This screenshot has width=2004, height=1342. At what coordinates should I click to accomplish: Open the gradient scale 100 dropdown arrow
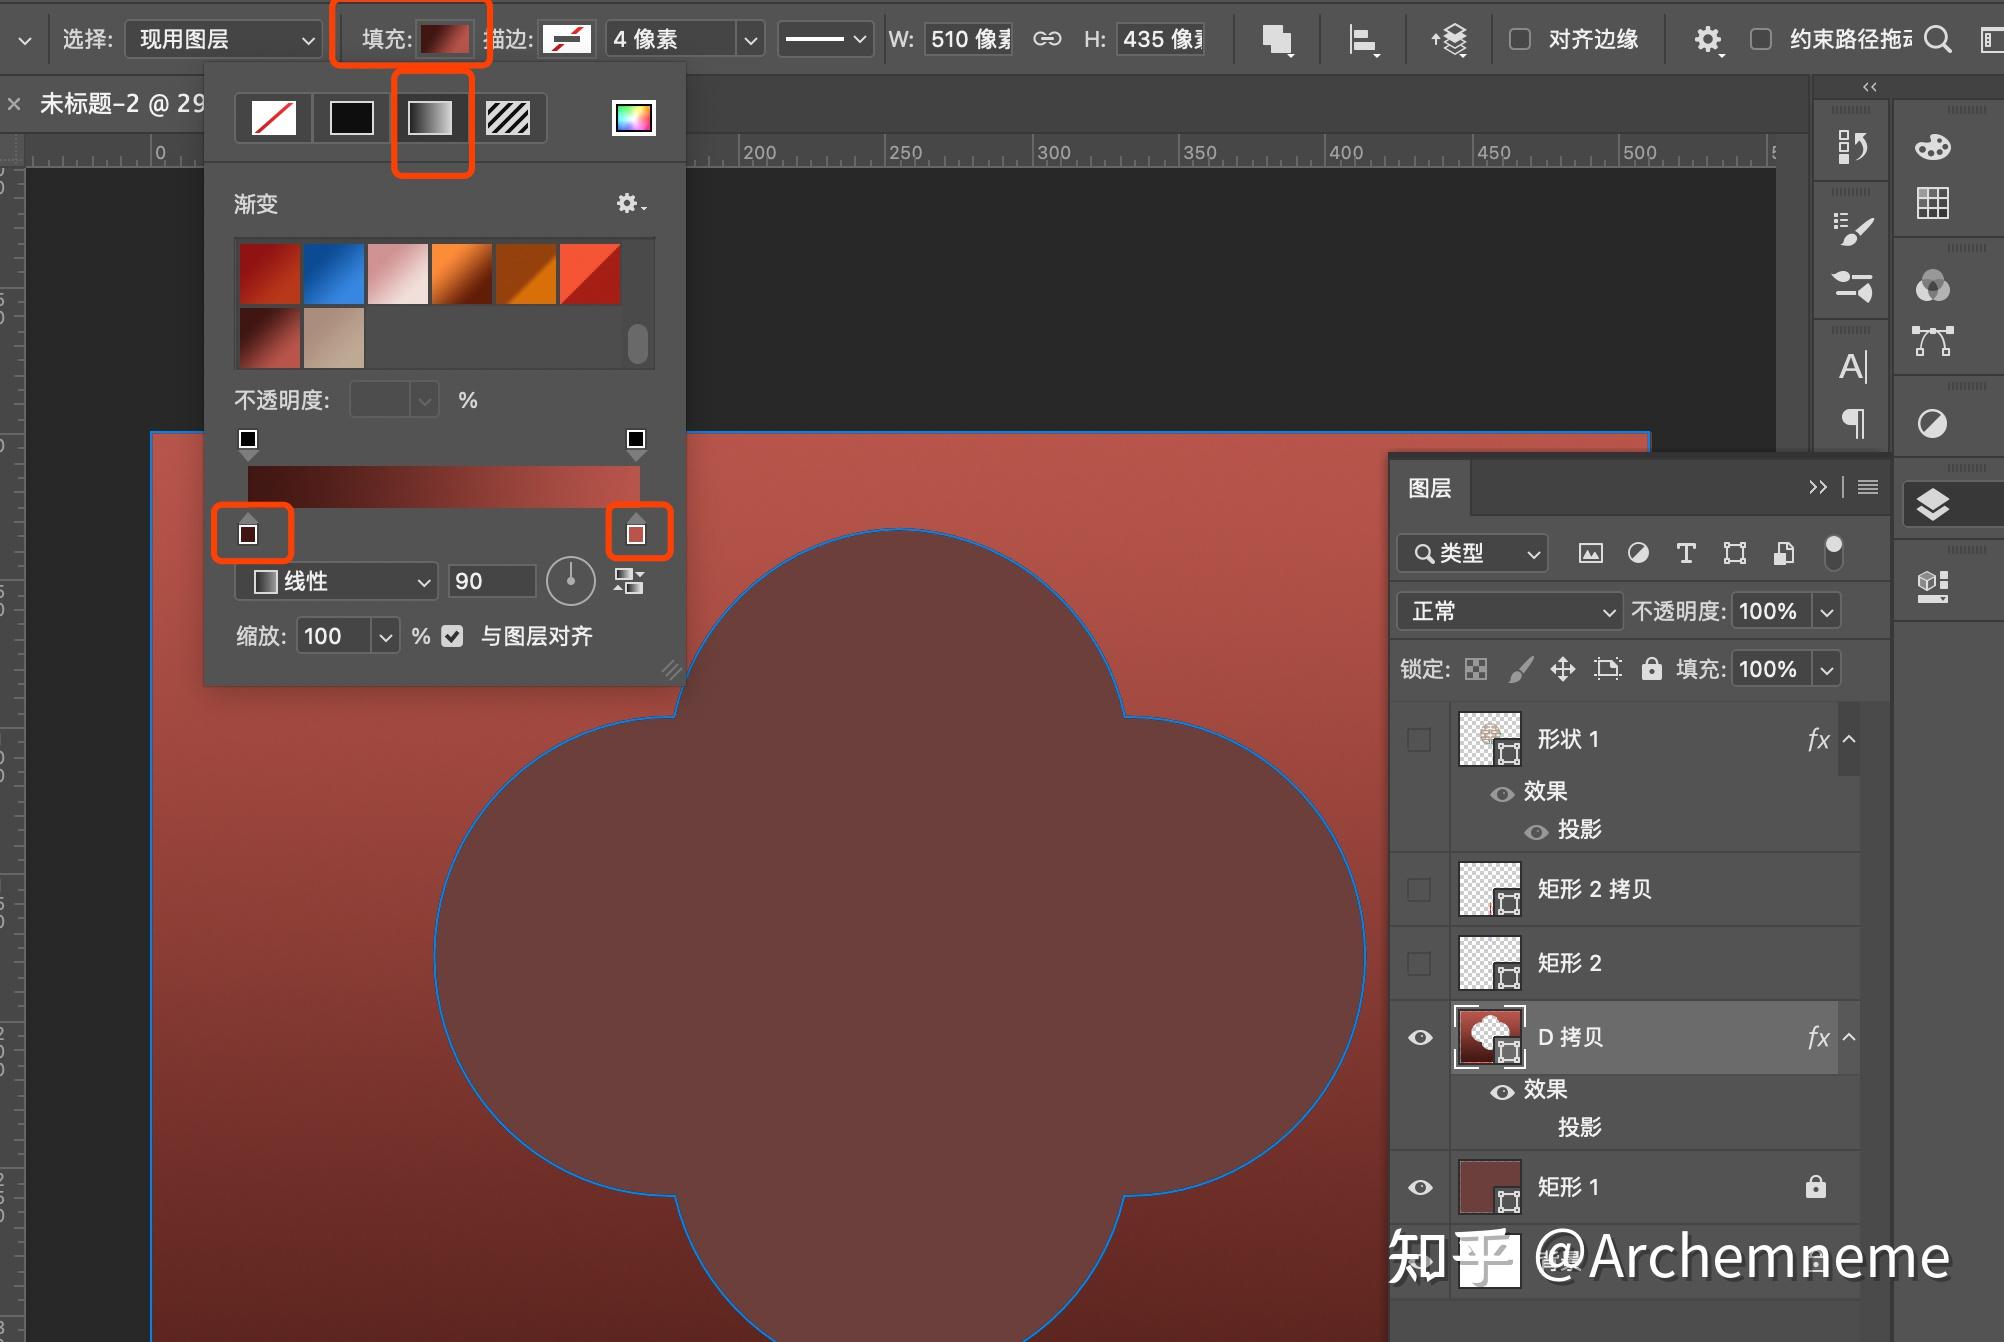[386, 636]
